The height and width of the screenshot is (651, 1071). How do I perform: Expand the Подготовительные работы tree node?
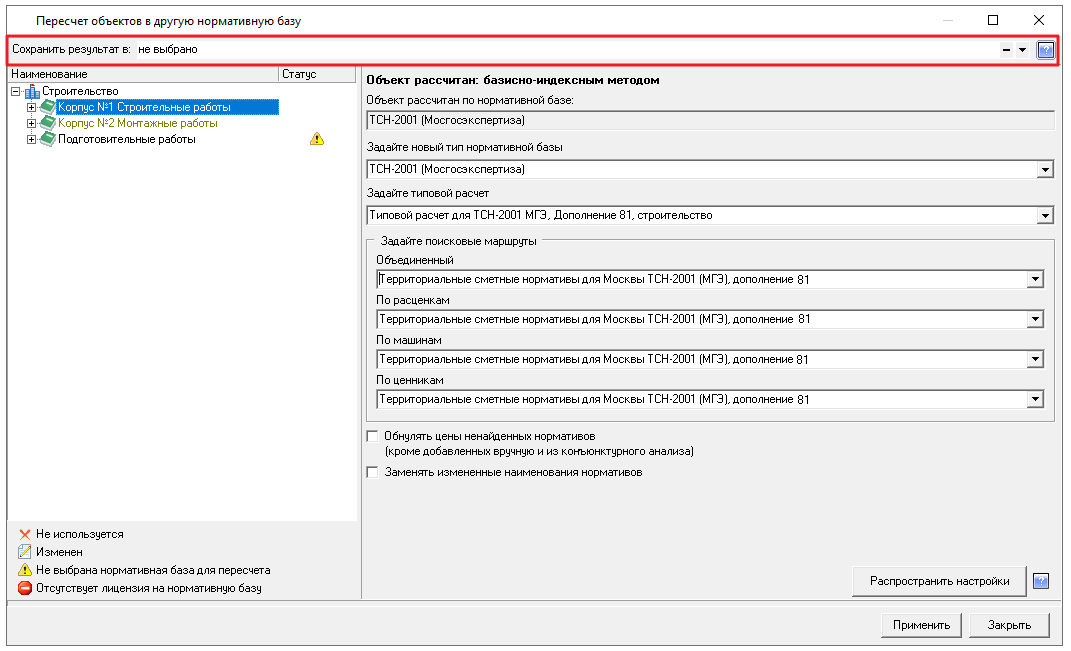pos(31,139)
